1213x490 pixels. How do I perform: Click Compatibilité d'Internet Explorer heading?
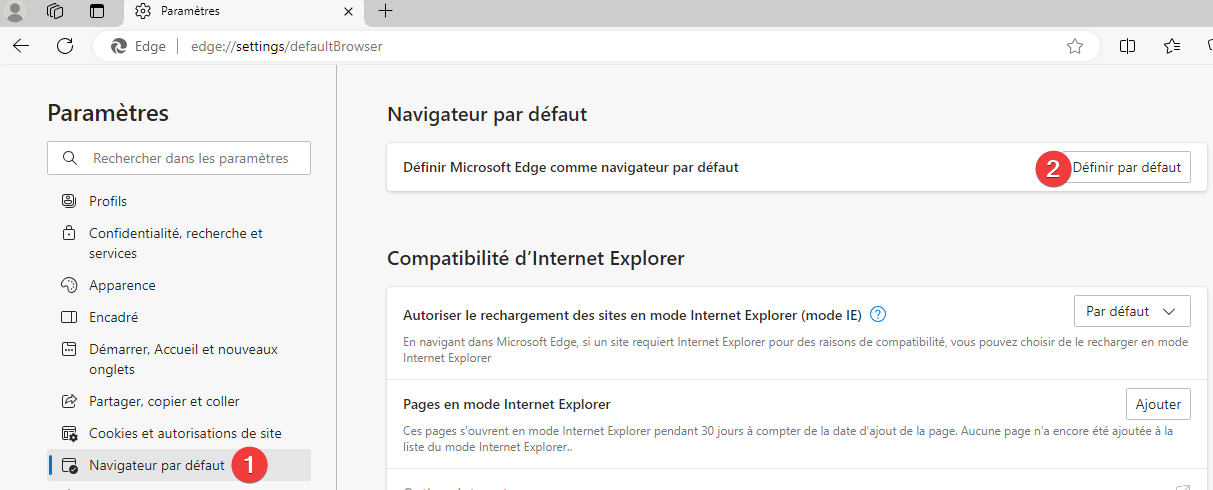[x=536, y=258]
